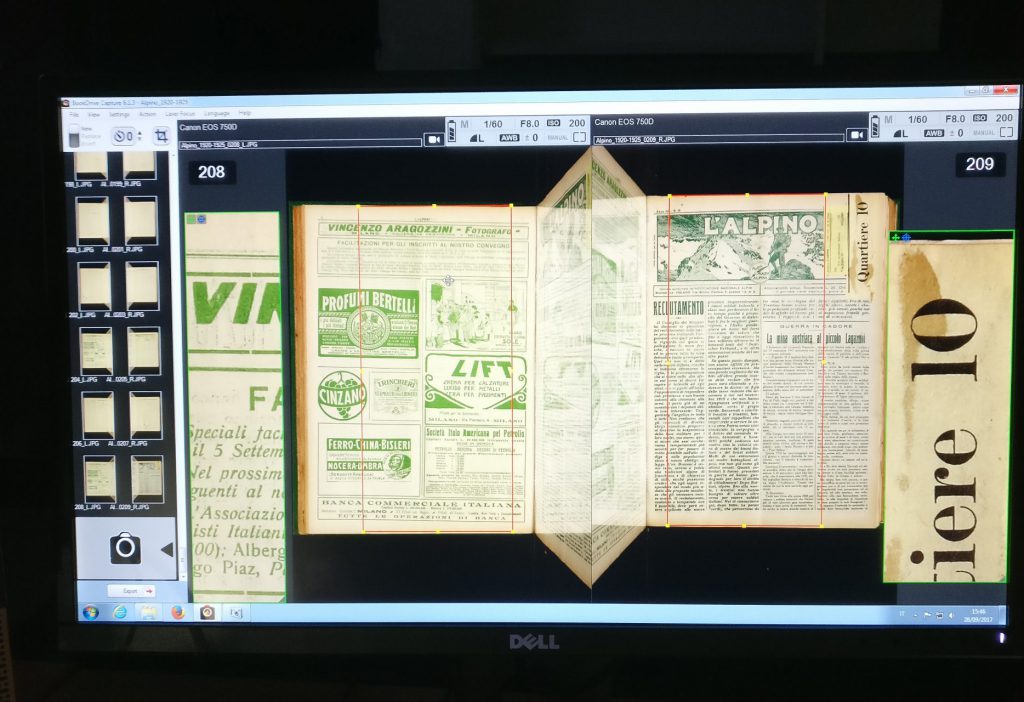The width and height of the screenshot is (1024, 702).
Task: Select thumbnail 0201_R.JPG in list
Action: click(140, 221)
